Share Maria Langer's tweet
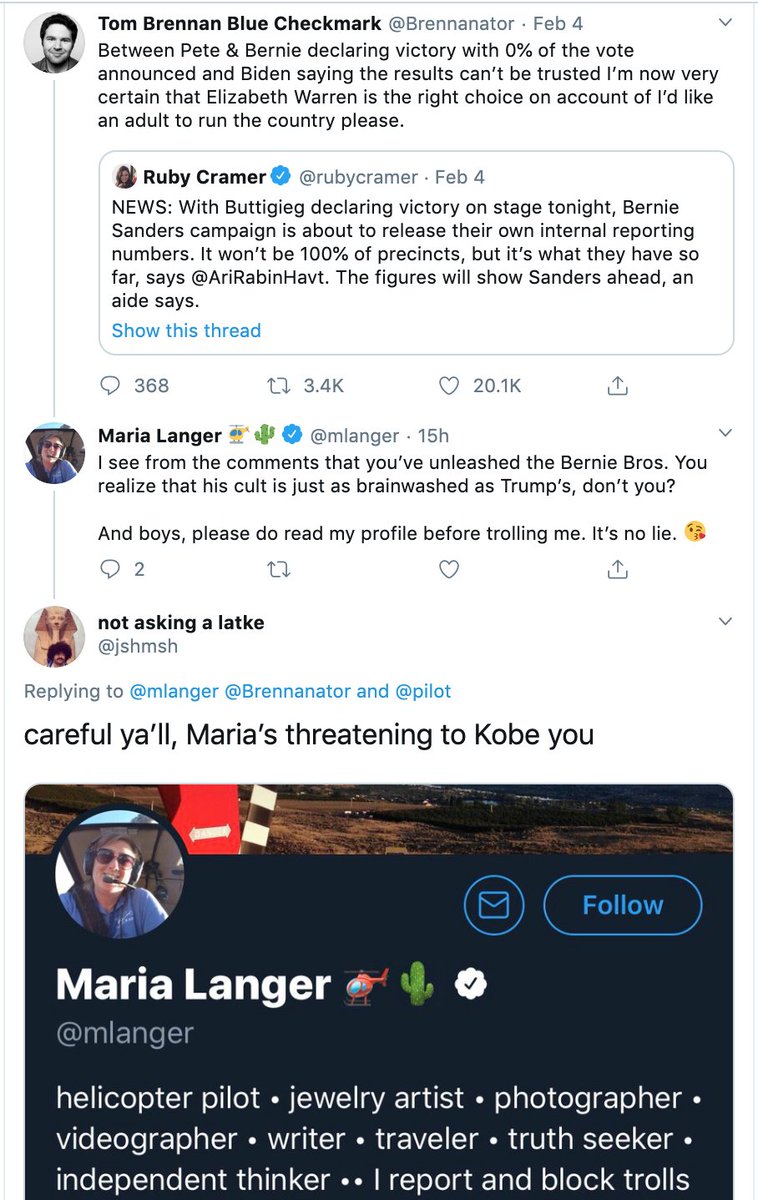The height and width of the screenshot is (1200, 758). coord(618,569)
